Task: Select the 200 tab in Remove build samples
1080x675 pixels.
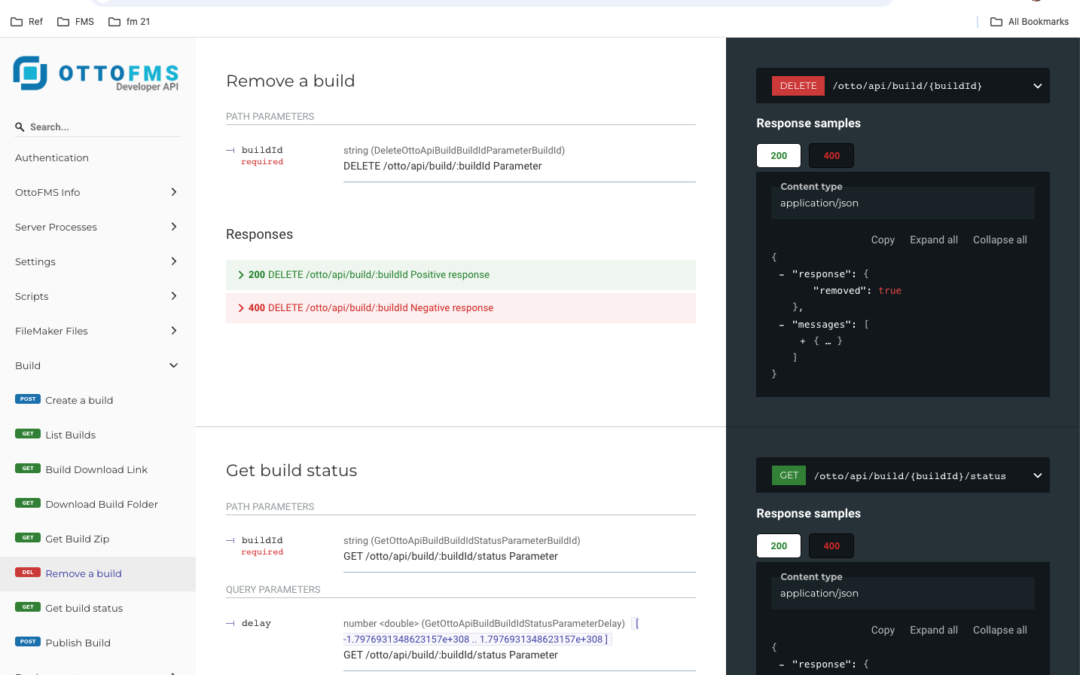Action: tap(778, 156)
